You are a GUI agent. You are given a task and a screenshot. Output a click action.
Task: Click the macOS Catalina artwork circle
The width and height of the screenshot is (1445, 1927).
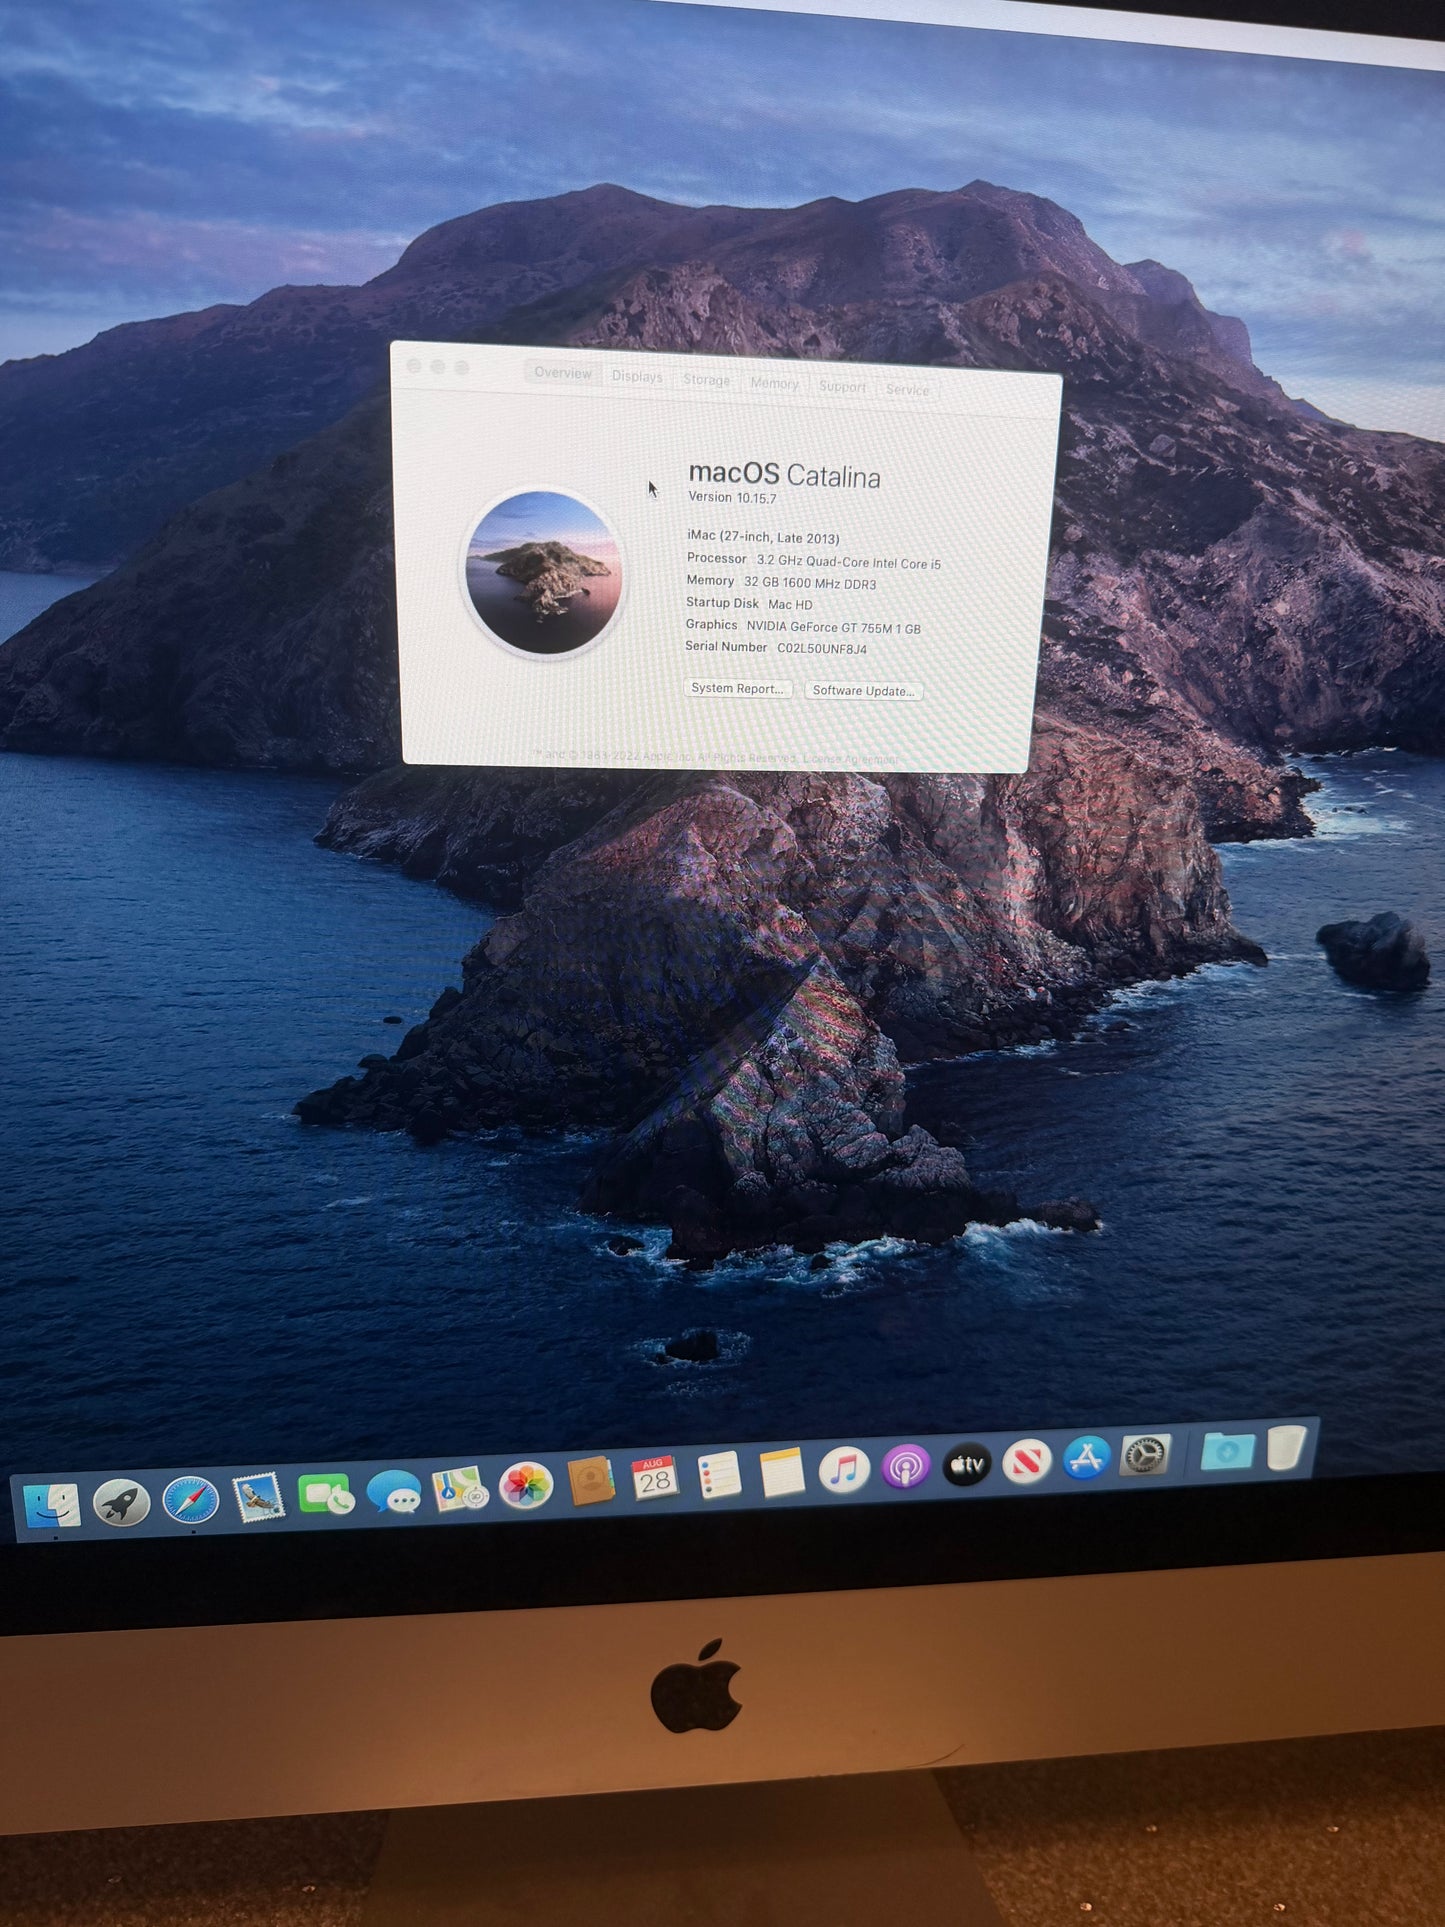[x=544, y=573]
